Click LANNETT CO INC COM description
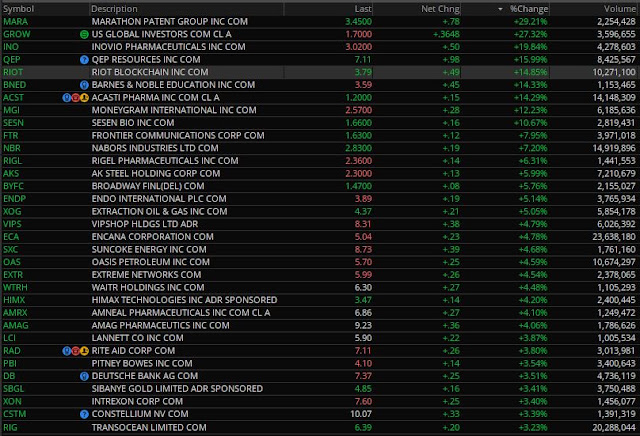640x436 pixels. click(x=138, y=338)
